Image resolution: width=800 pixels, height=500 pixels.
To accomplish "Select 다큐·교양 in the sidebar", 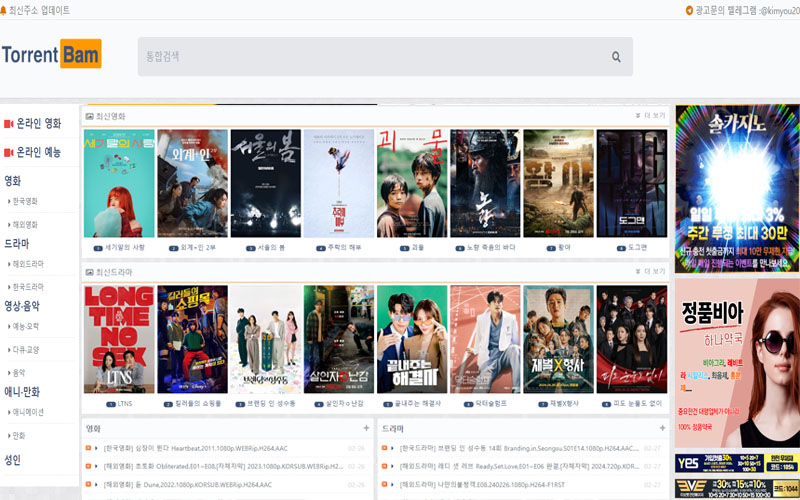I will click(26, 350).
